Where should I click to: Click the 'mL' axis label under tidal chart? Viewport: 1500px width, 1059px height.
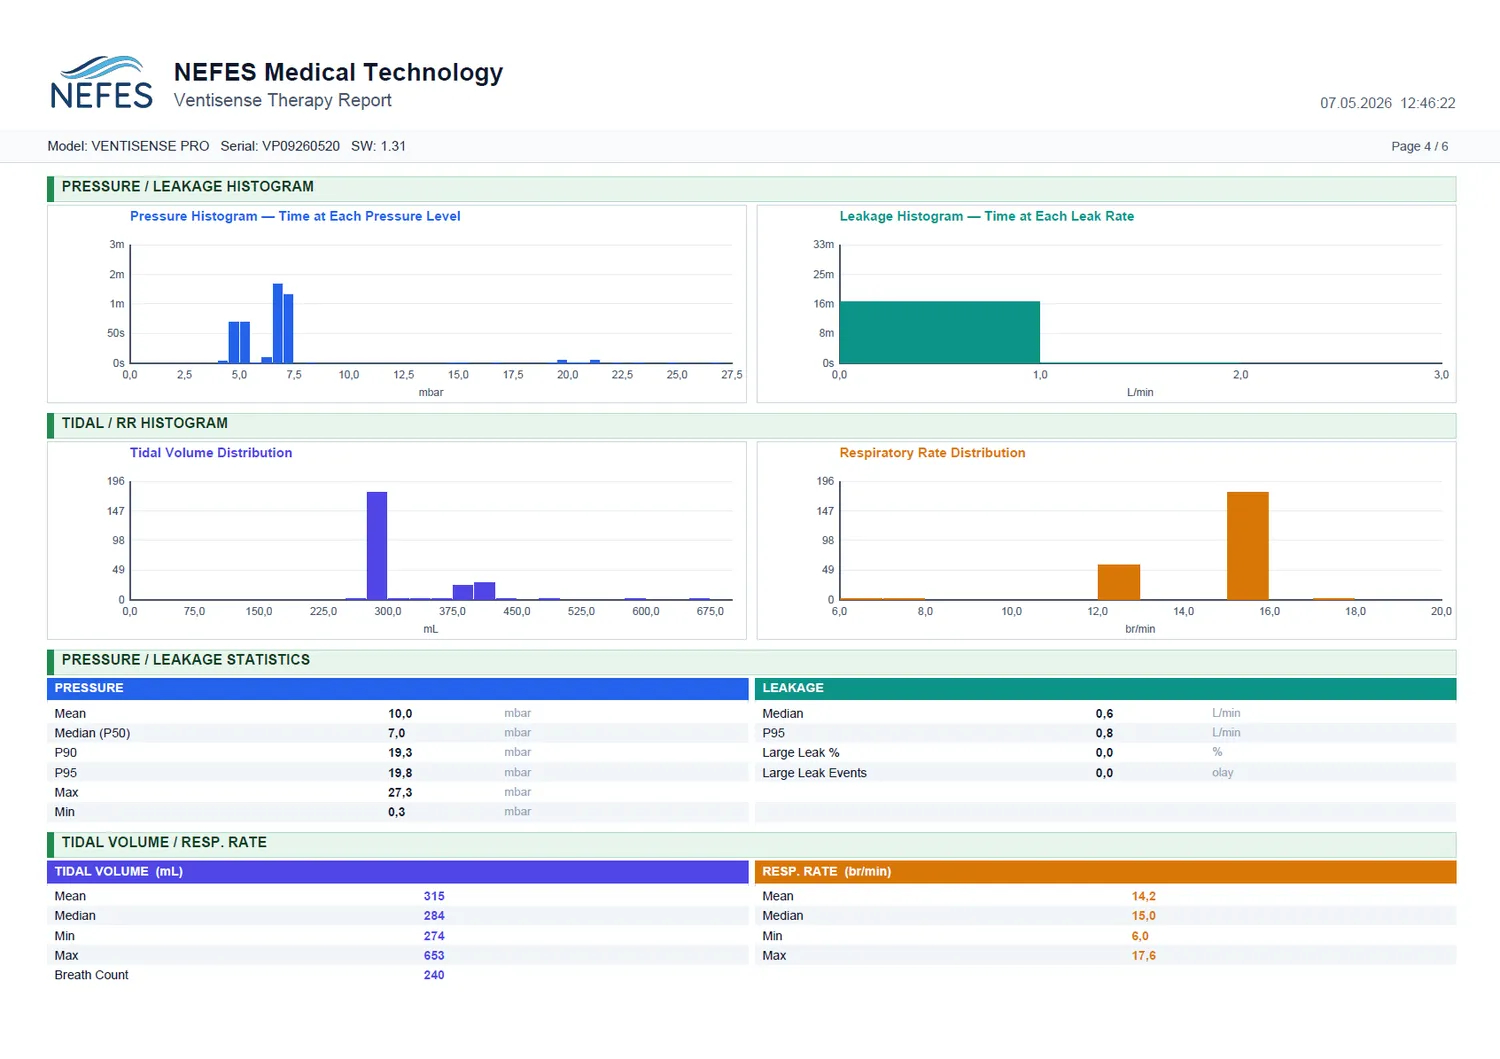[430, 629]
